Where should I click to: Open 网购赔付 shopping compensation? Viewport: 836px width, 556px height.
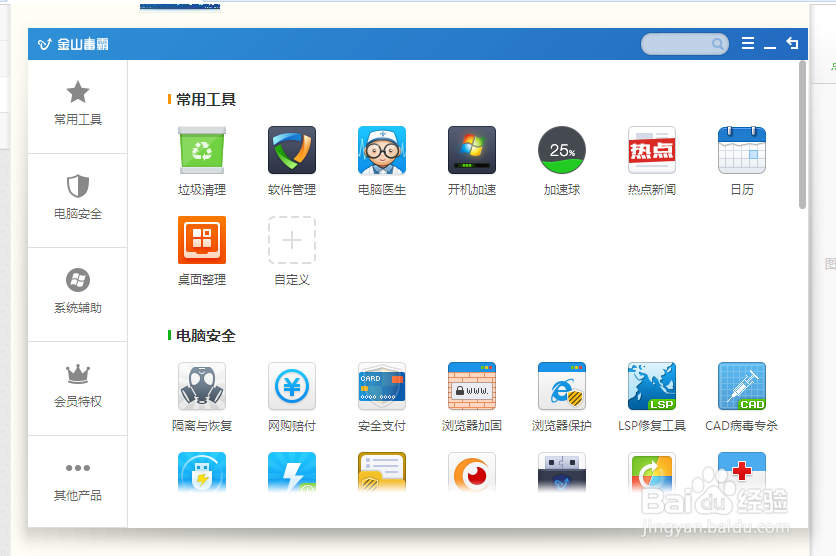pos(292,396)
